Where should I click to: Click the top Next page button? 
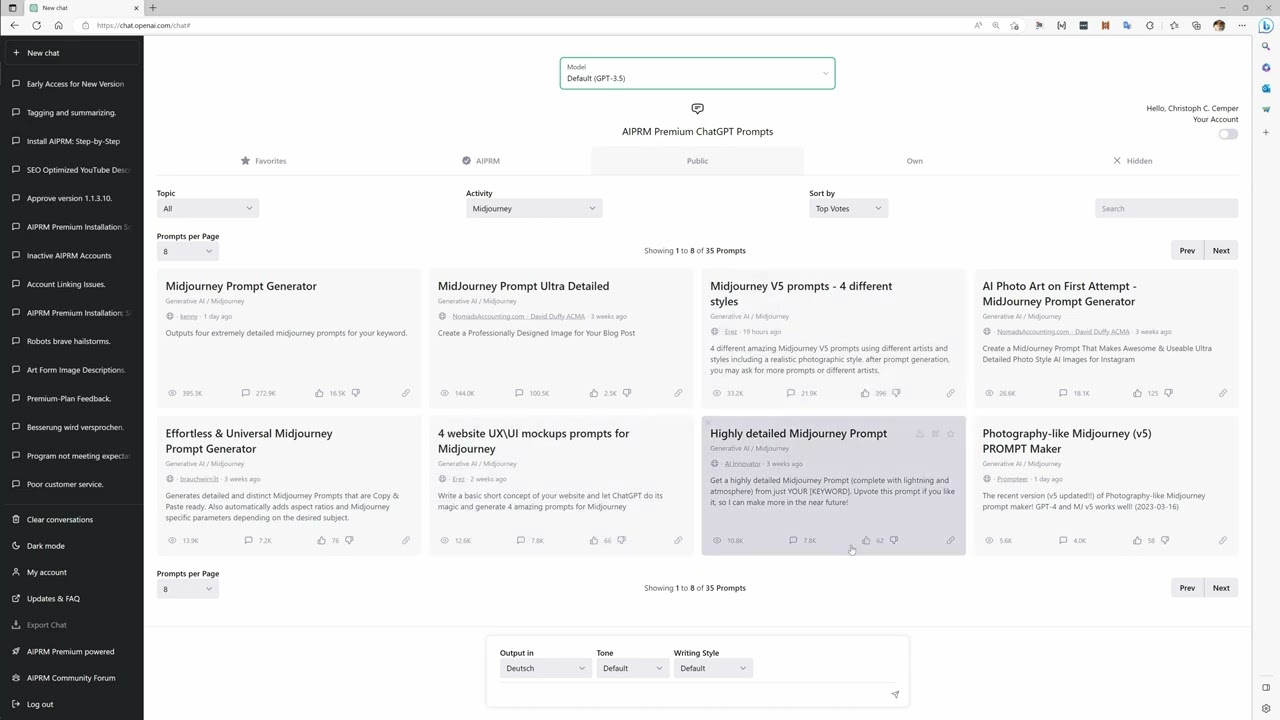click(1221, 251)
